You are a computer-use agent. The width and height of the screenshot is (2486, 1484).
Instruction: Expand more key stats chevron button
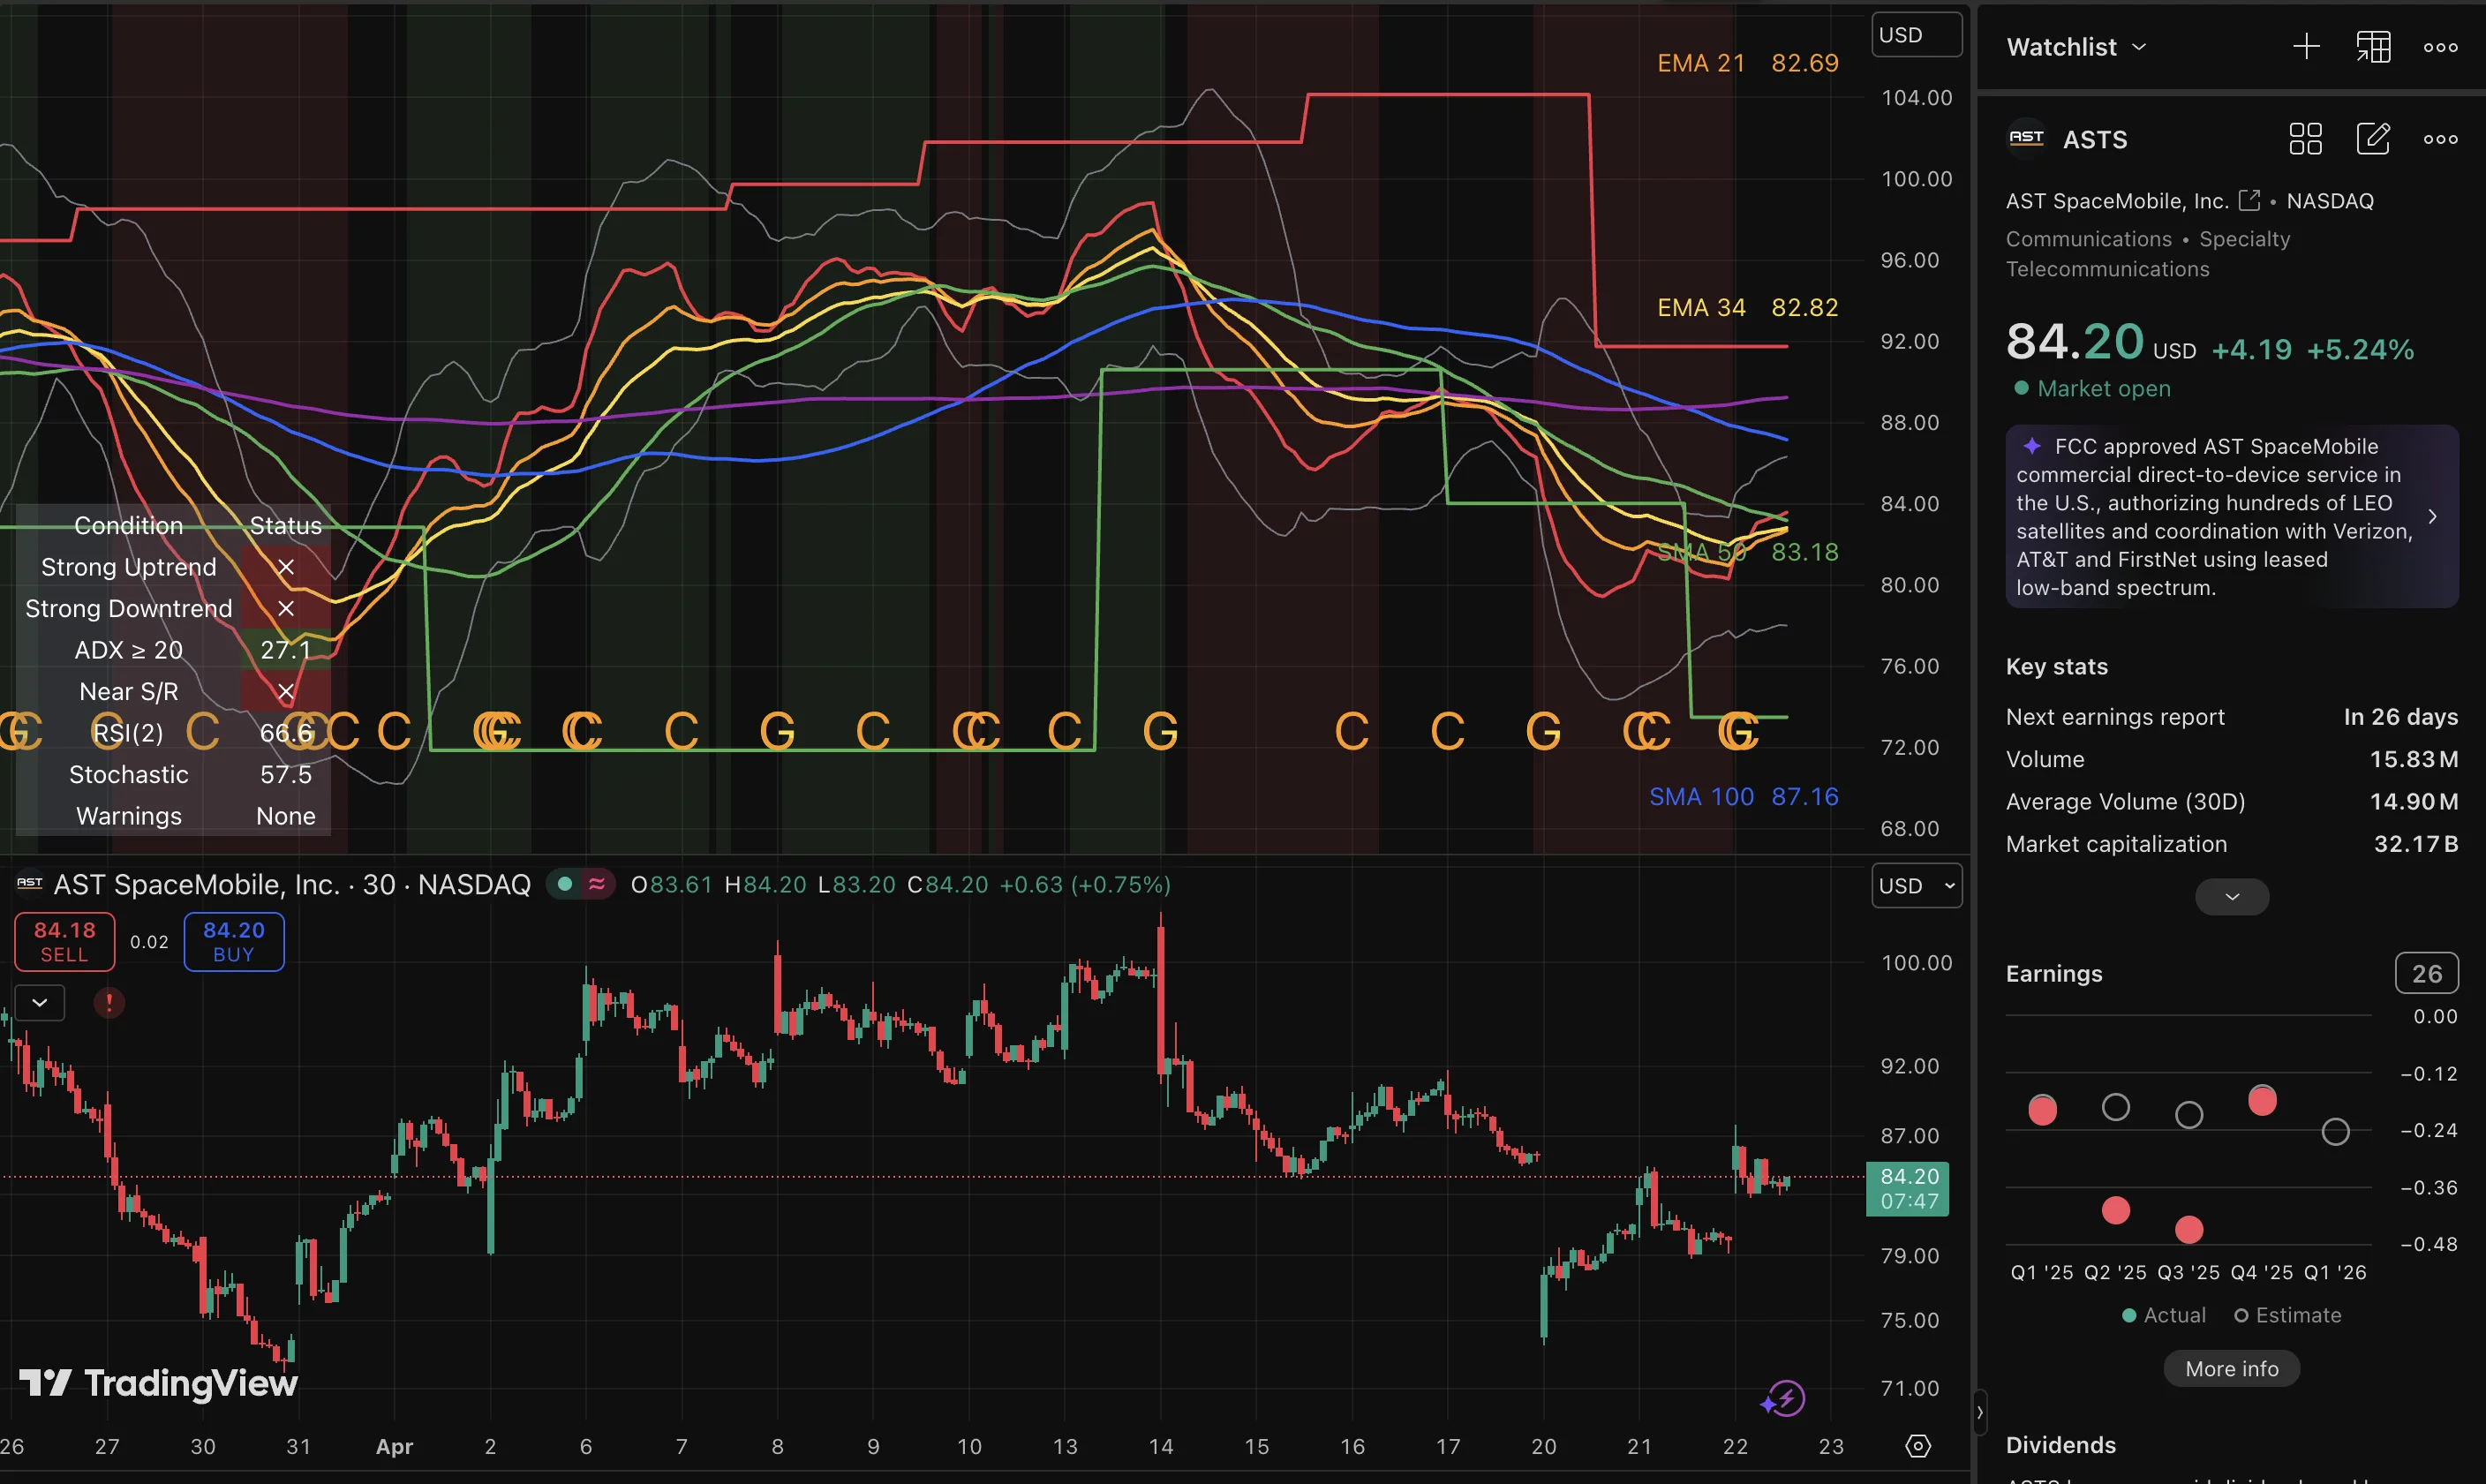(2231, 896)
